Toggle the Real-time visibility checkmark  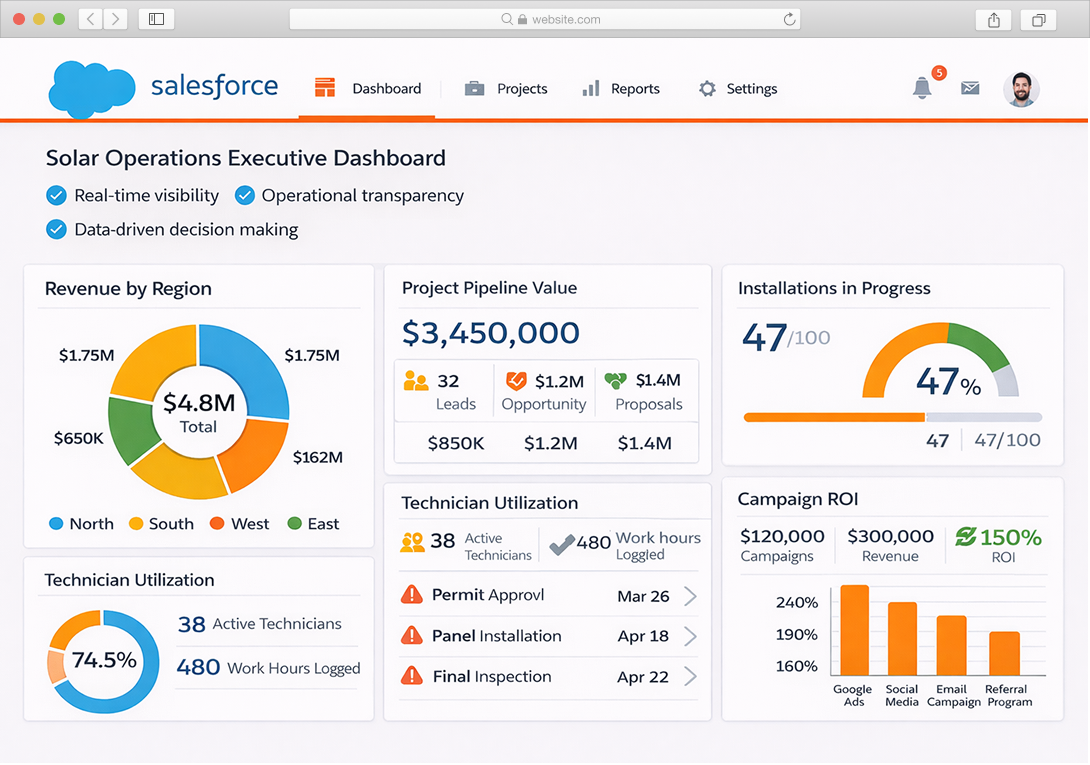[x=57, y=195]
